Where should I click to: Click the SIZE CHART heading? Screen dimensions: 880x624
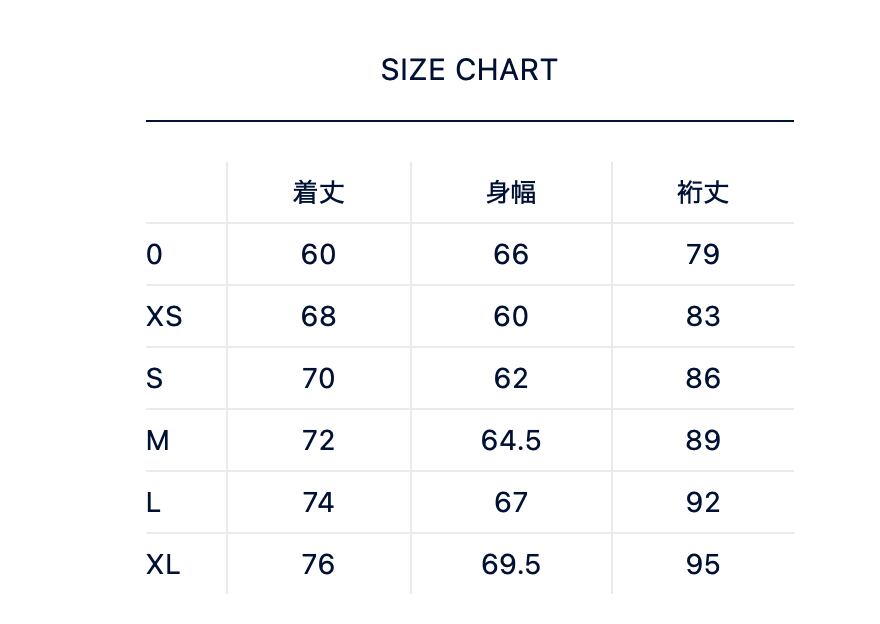click(x=469, y=70)
